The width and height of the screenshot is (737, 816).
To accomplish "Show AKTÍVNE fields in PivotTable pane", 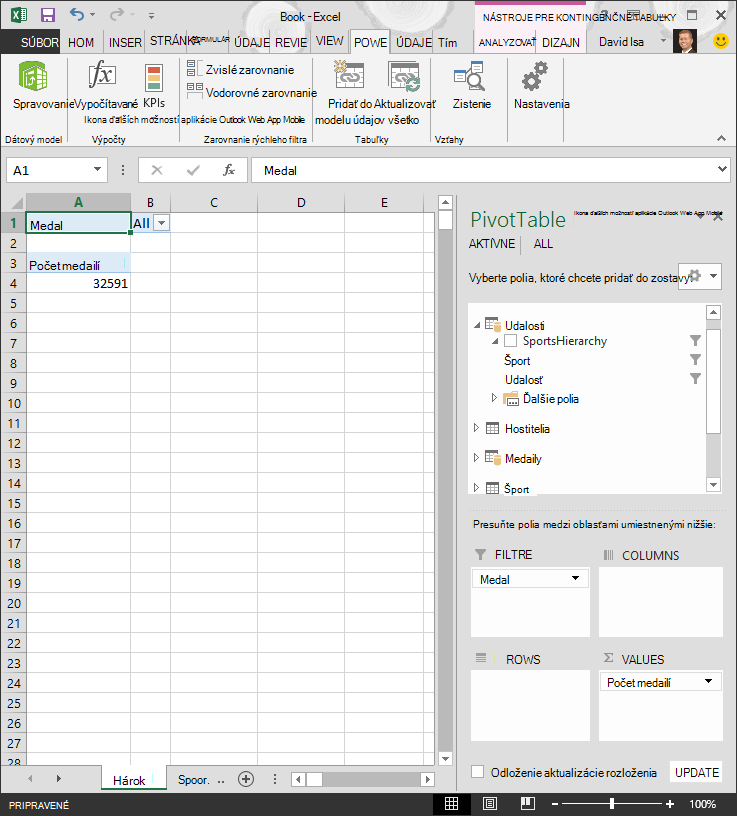I will click(x=492, y=244).
